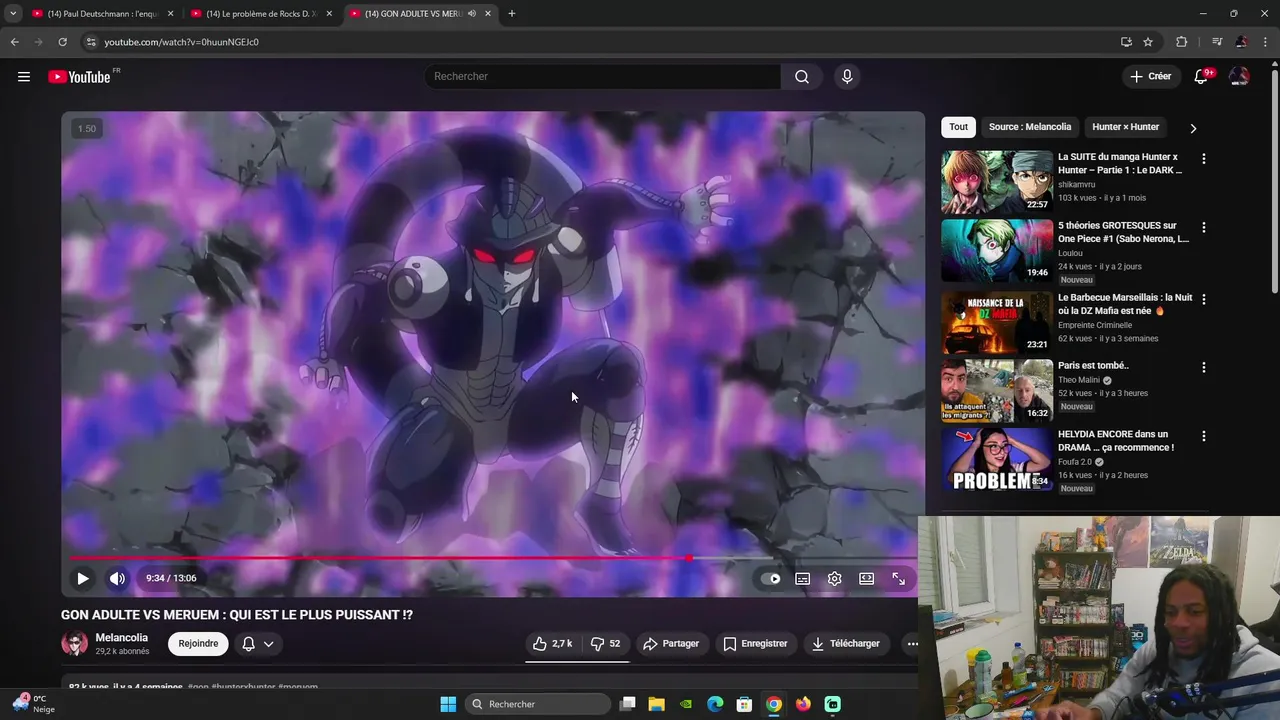Image resolution: width=1280 pixels, height=720 pixels.
Task: Open options menu for HELYDIA video
Action: 1204,436
